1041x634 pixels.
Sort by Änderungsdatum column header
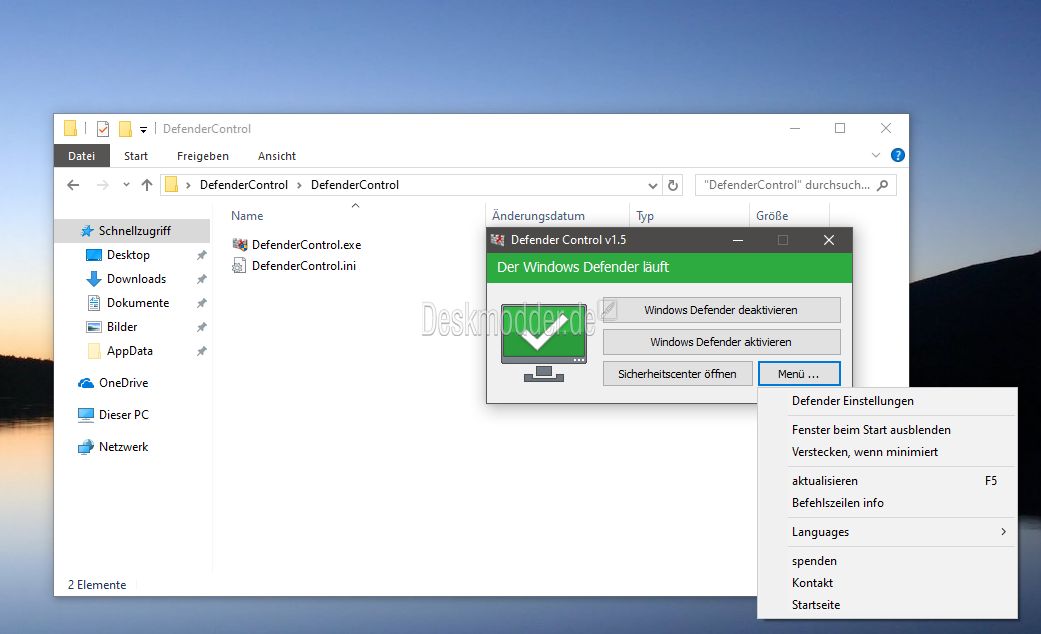tap(538, 216)
